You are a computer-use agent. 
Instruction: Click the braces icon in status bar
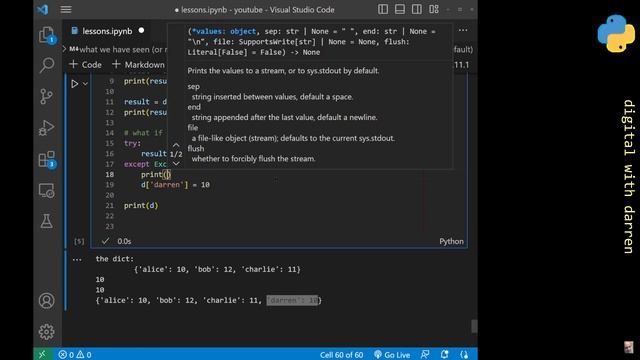click(x=464, y=355)
